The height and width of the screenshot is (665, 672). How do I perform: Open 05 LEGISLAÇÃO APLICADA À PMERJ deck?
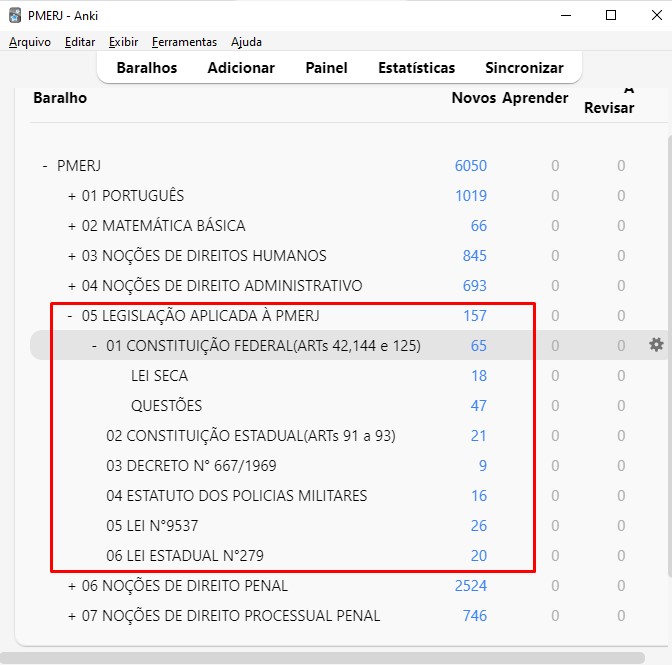click(x=201, y=316)
